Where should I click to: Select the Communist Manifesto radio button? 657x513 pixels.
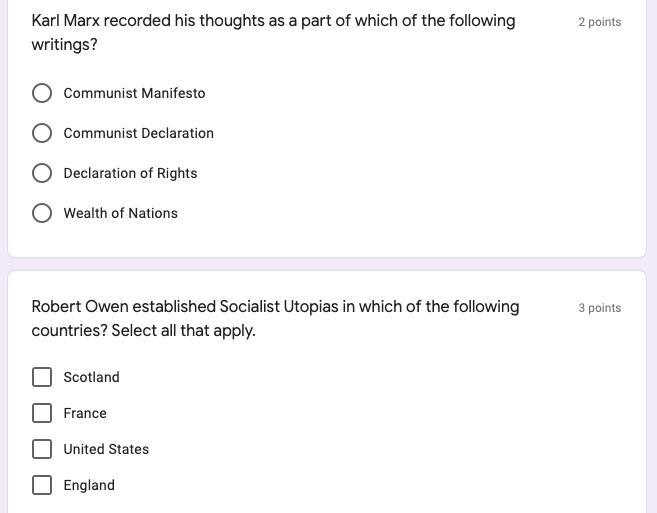tap(42, 93)
